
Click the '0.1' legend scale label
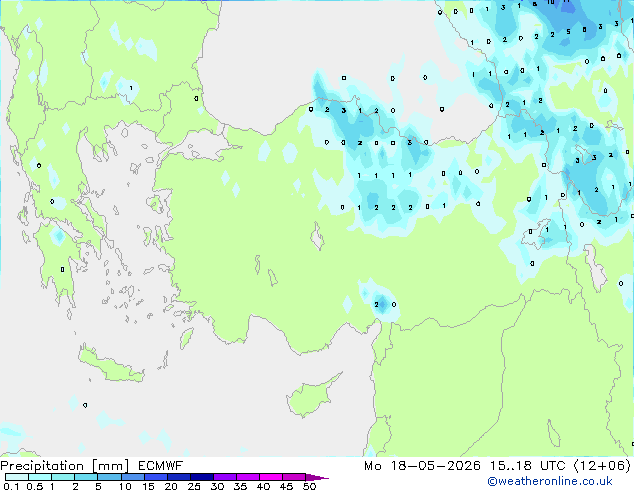[11, 486]
